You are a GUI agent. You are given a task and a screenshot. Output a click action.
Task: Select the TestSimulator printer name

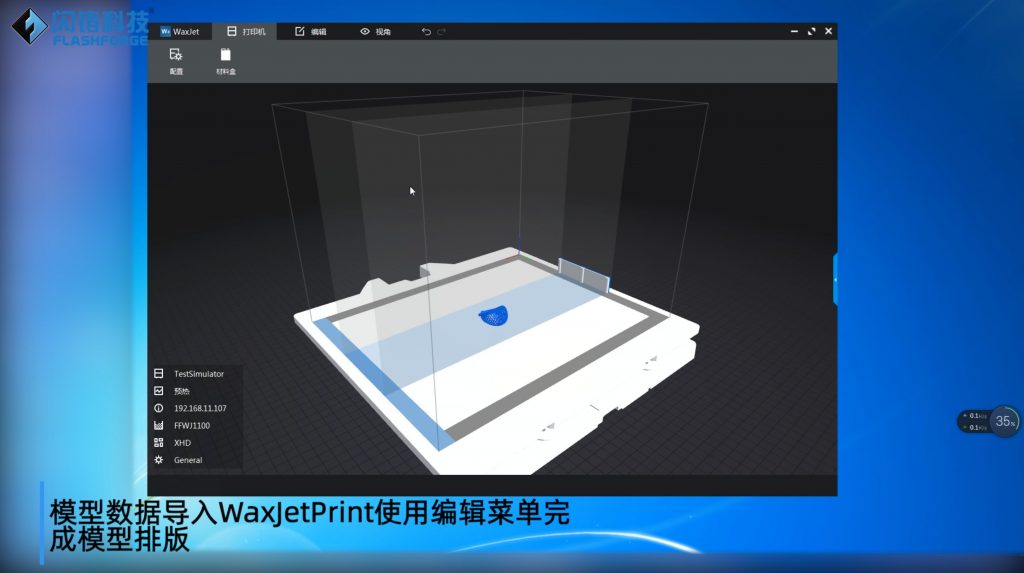(199, 374)
